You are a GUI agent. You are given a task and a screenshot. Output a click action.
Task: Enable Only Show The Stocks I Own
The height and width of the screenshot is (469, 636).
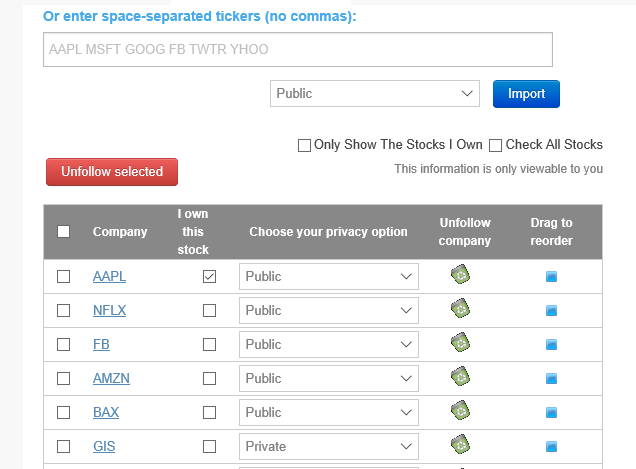click(304, 145)
